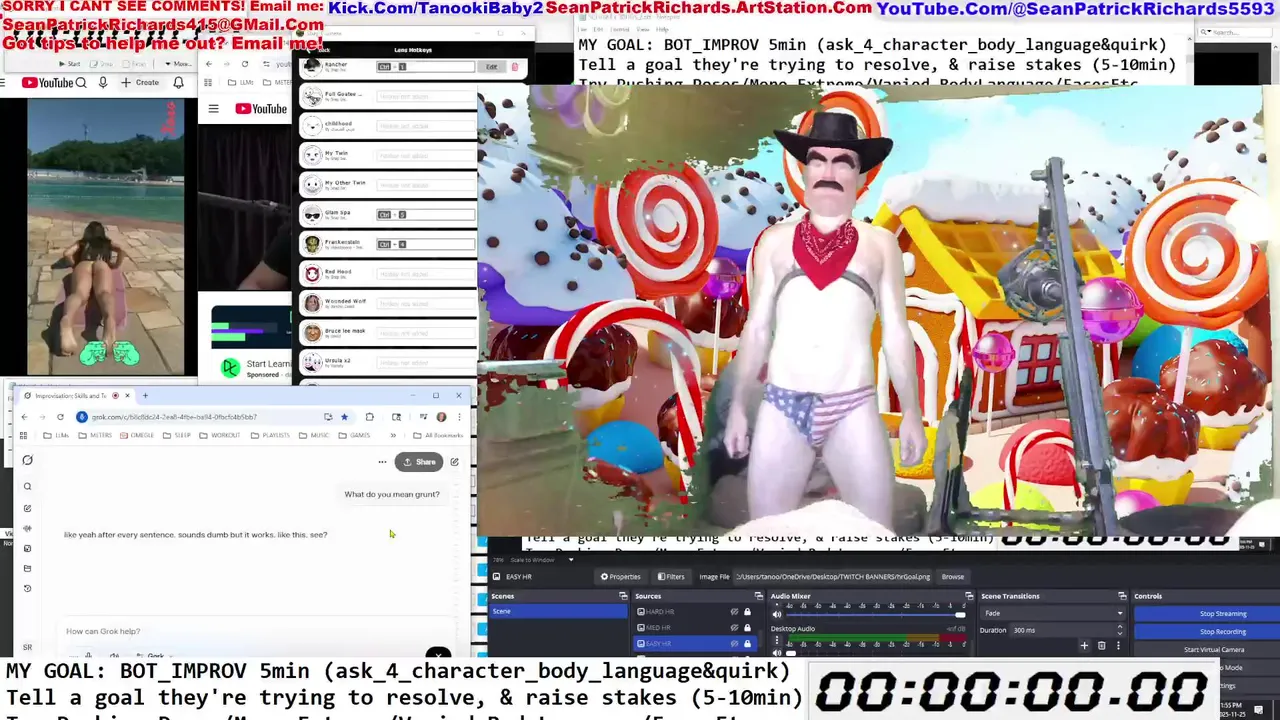Open the PLAYLISTS bookmarks folder
1280x720 pixels.
(x=270, y=435)
